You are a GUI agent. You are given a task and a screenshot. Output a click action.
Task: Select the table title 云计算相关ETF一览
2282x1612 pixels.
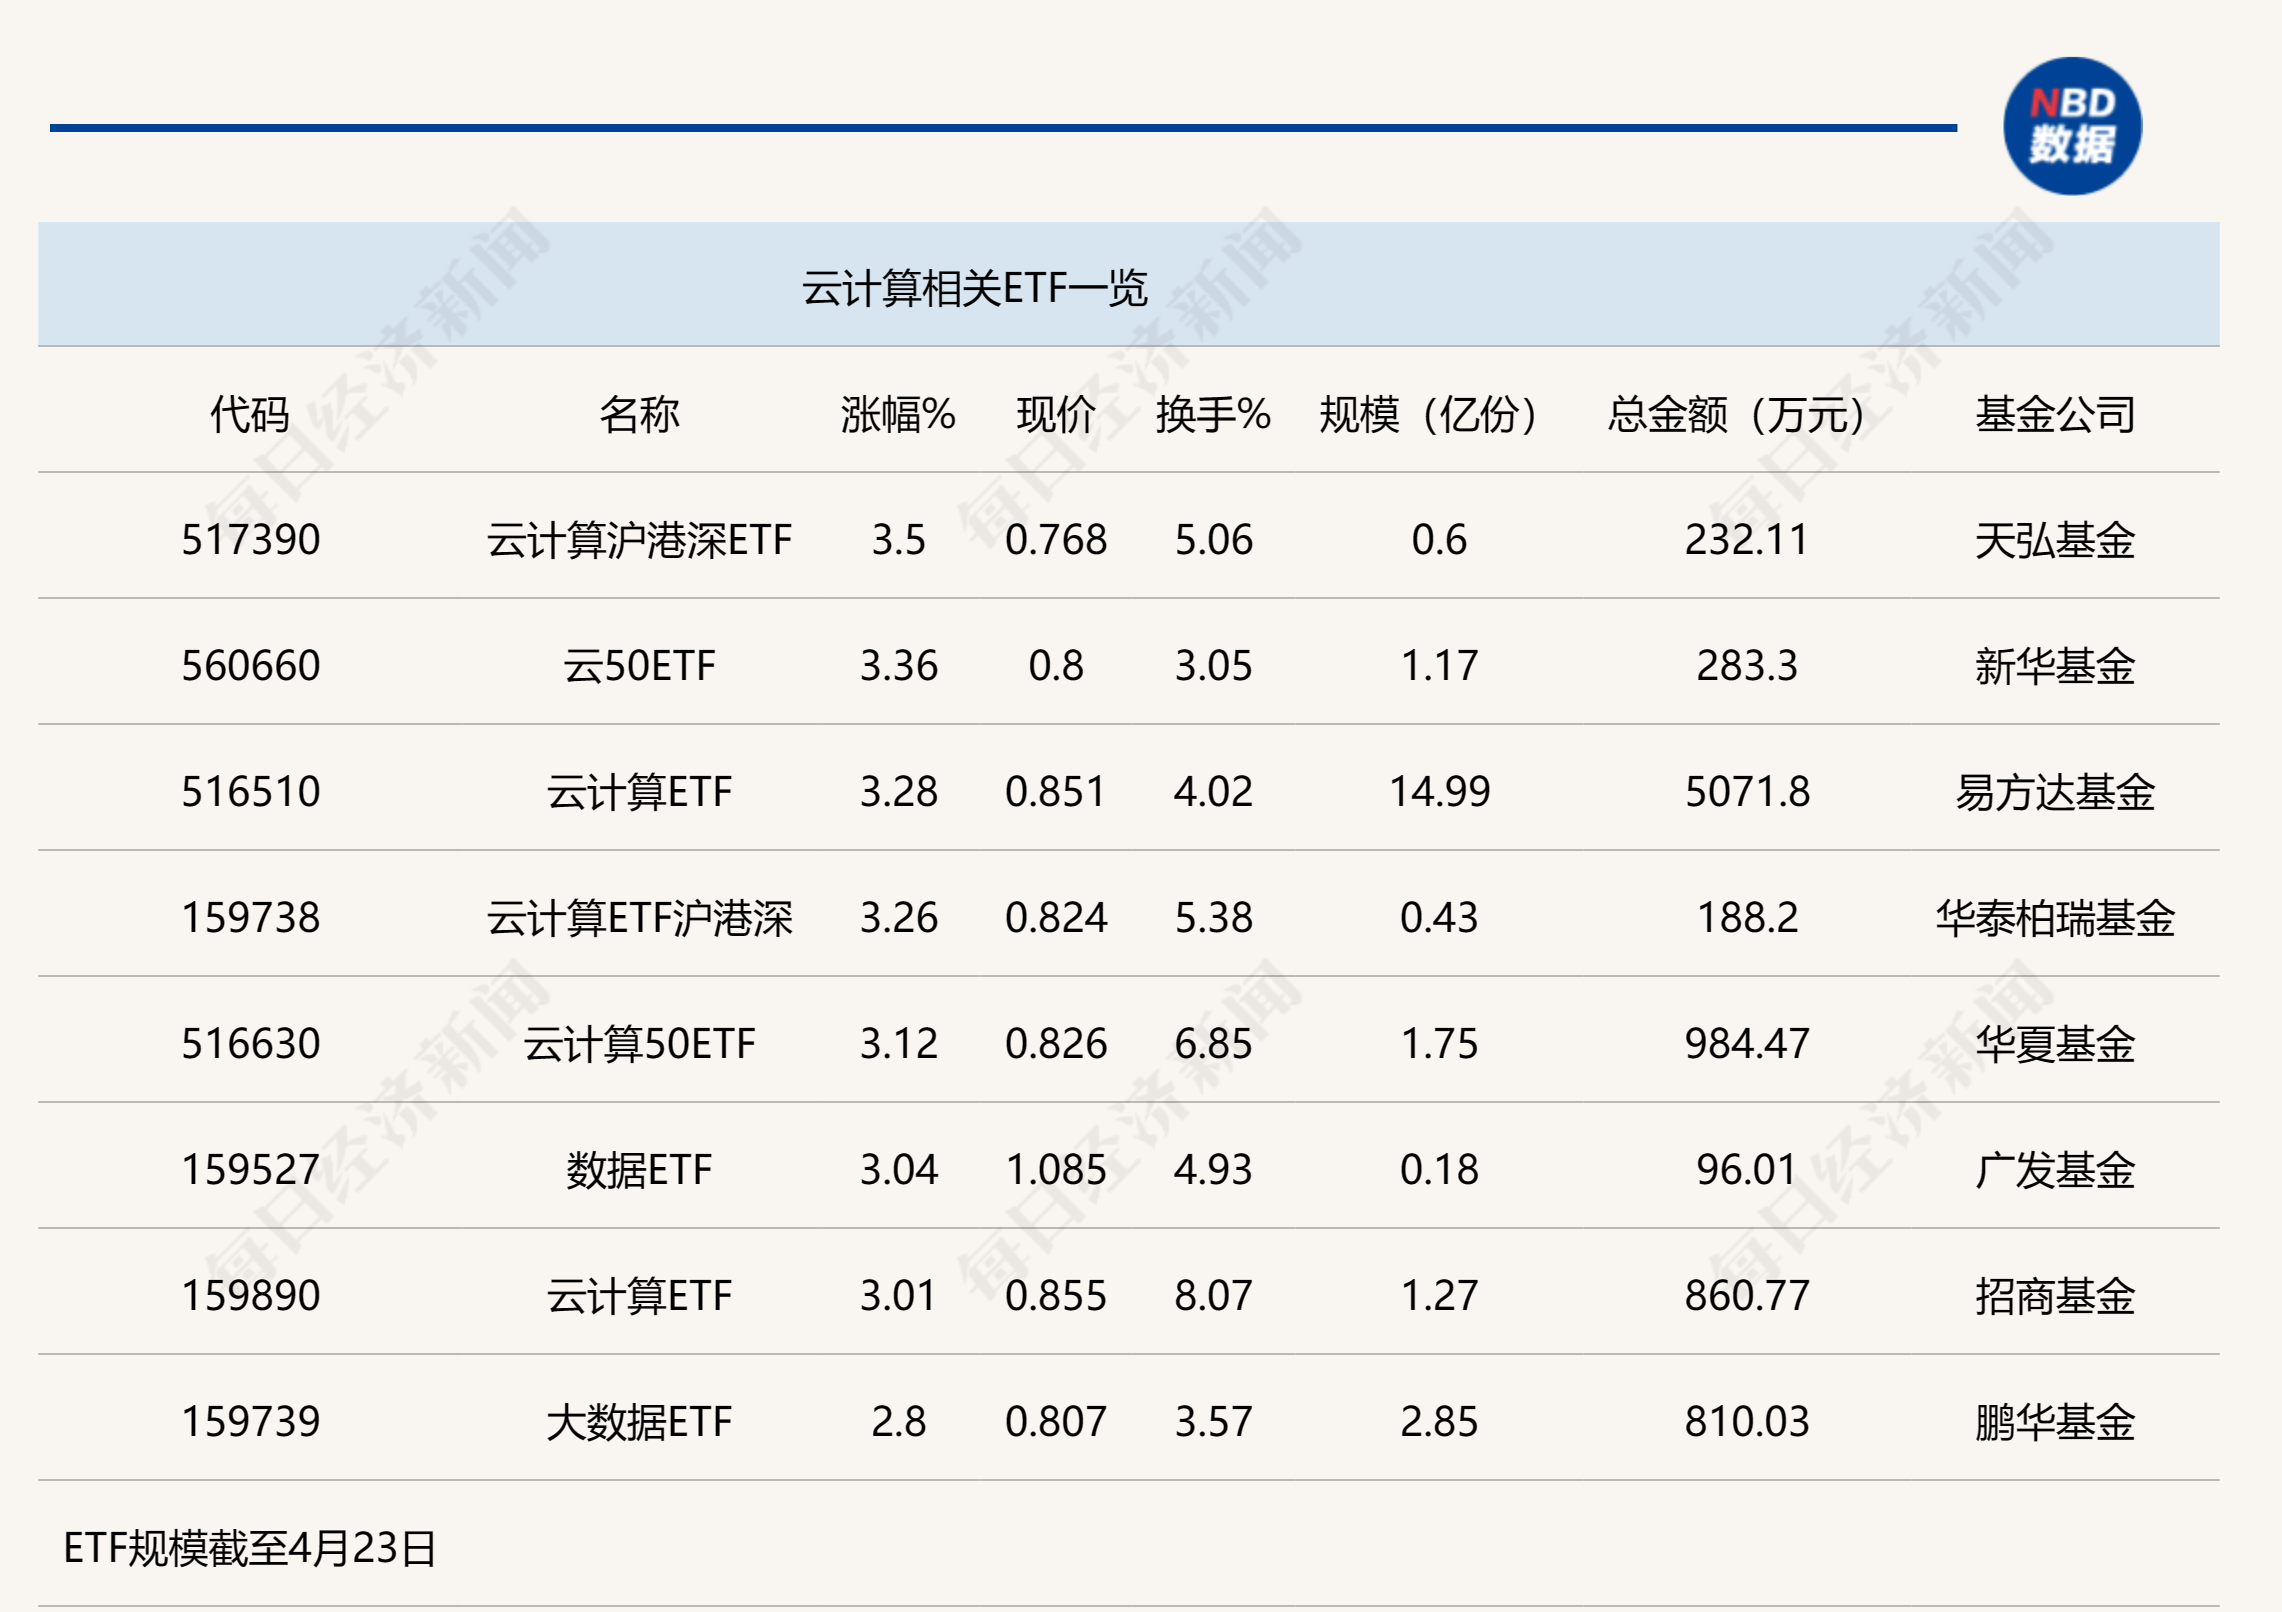click(974, 288)
